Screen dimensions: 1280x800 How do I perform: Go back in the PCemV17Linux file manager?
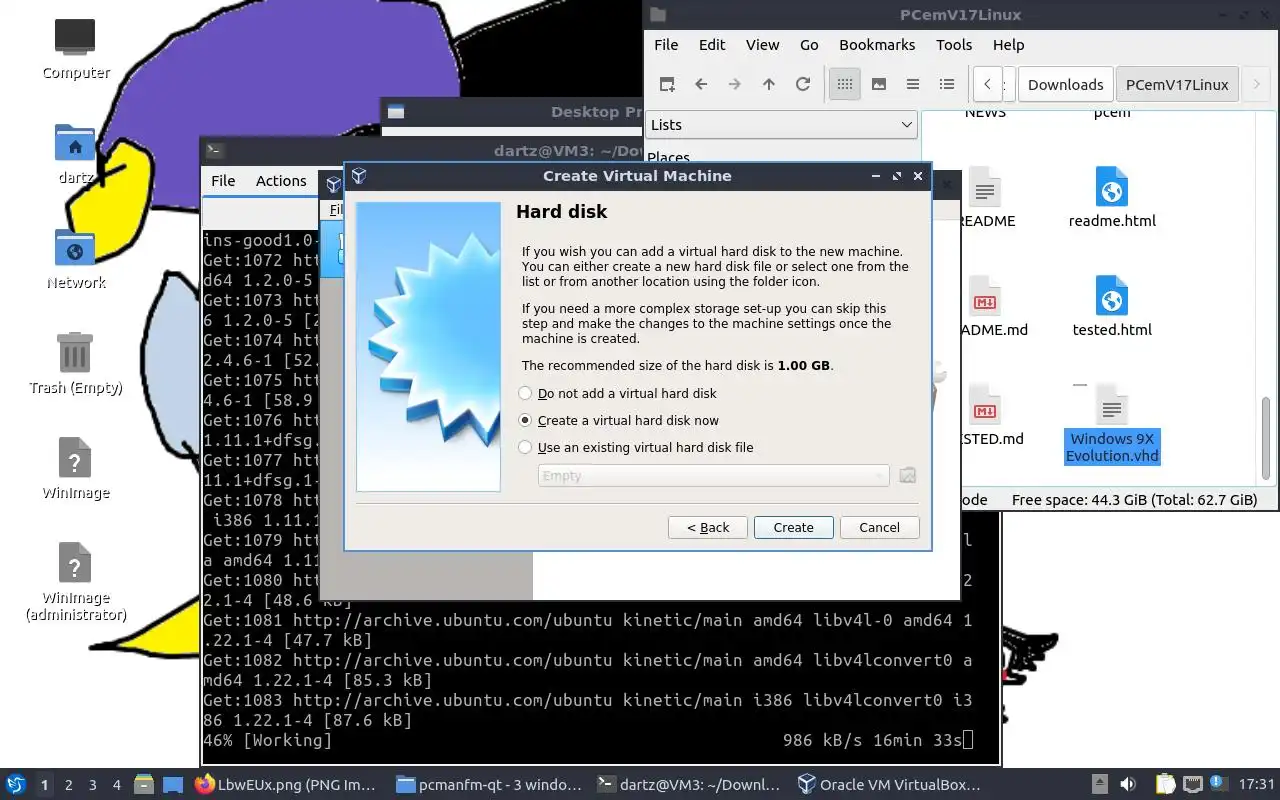click(x=701, y=84)
